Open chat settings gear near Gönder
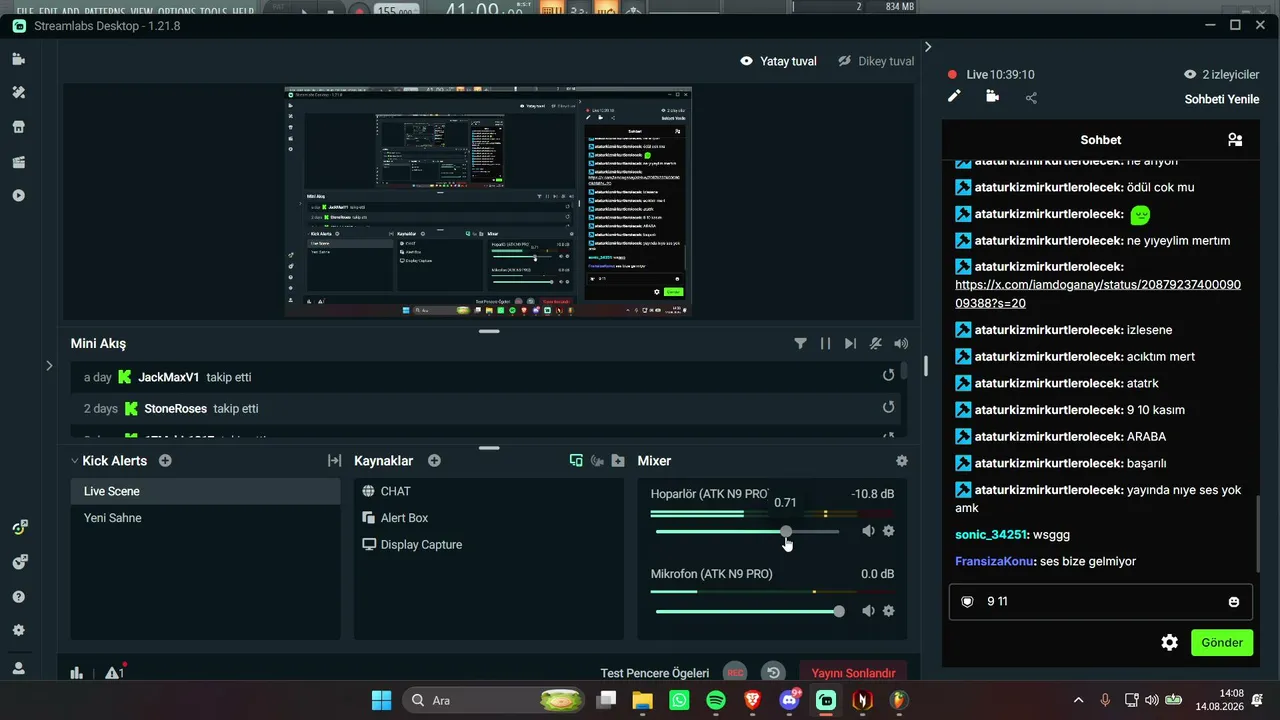This screenshot has height=720, width=1280. point(1169,642)
